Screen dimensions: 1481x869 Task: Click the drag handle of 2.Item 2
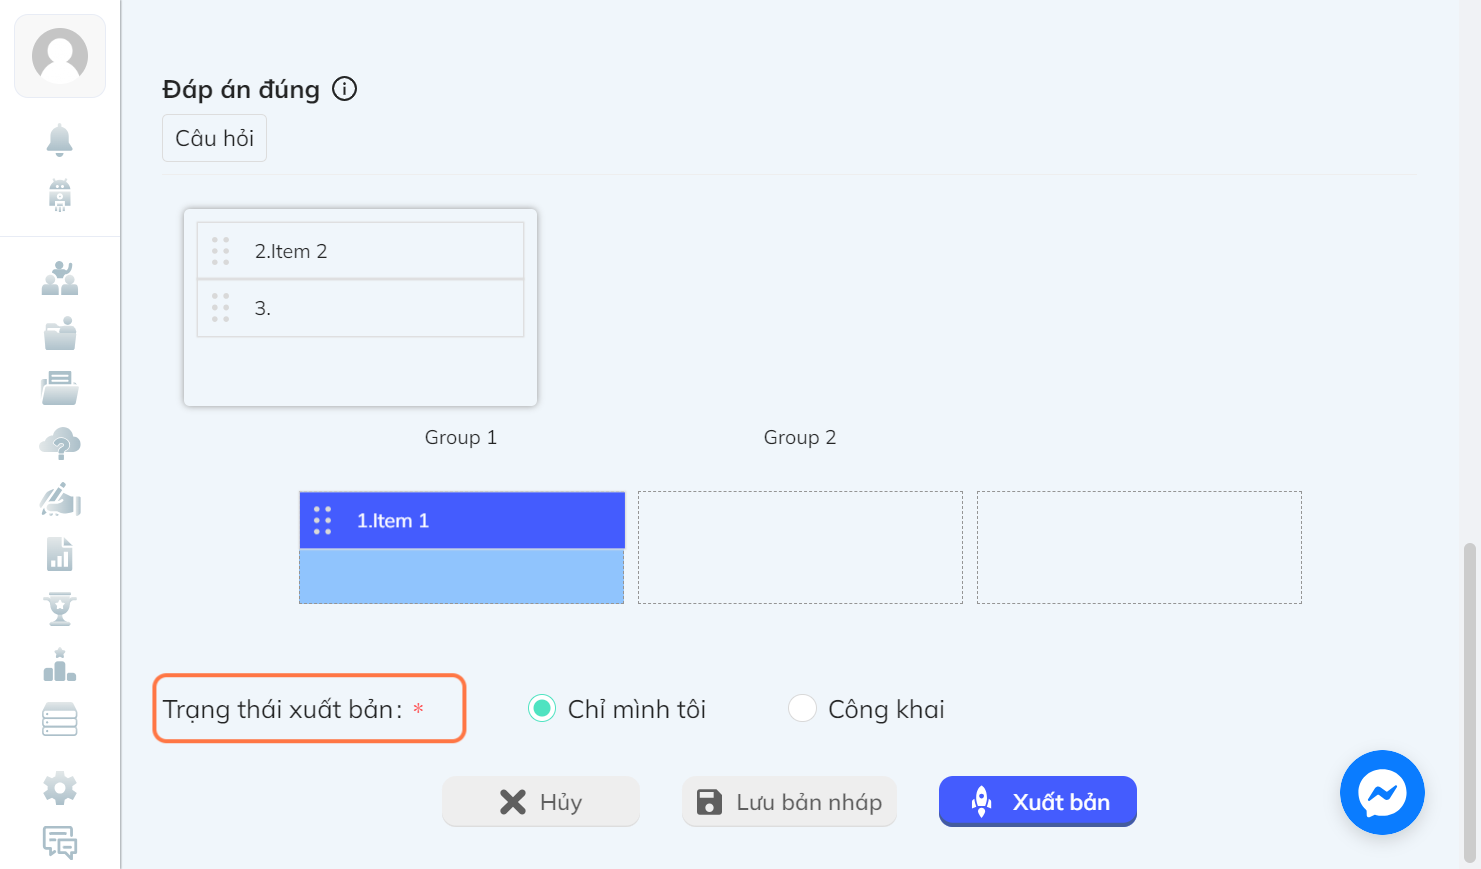[221, 251]
